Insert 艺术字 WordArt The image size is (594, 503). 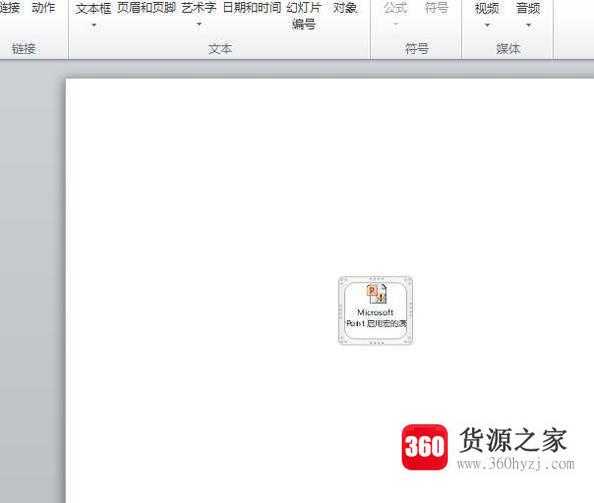(x=199, y=8)
